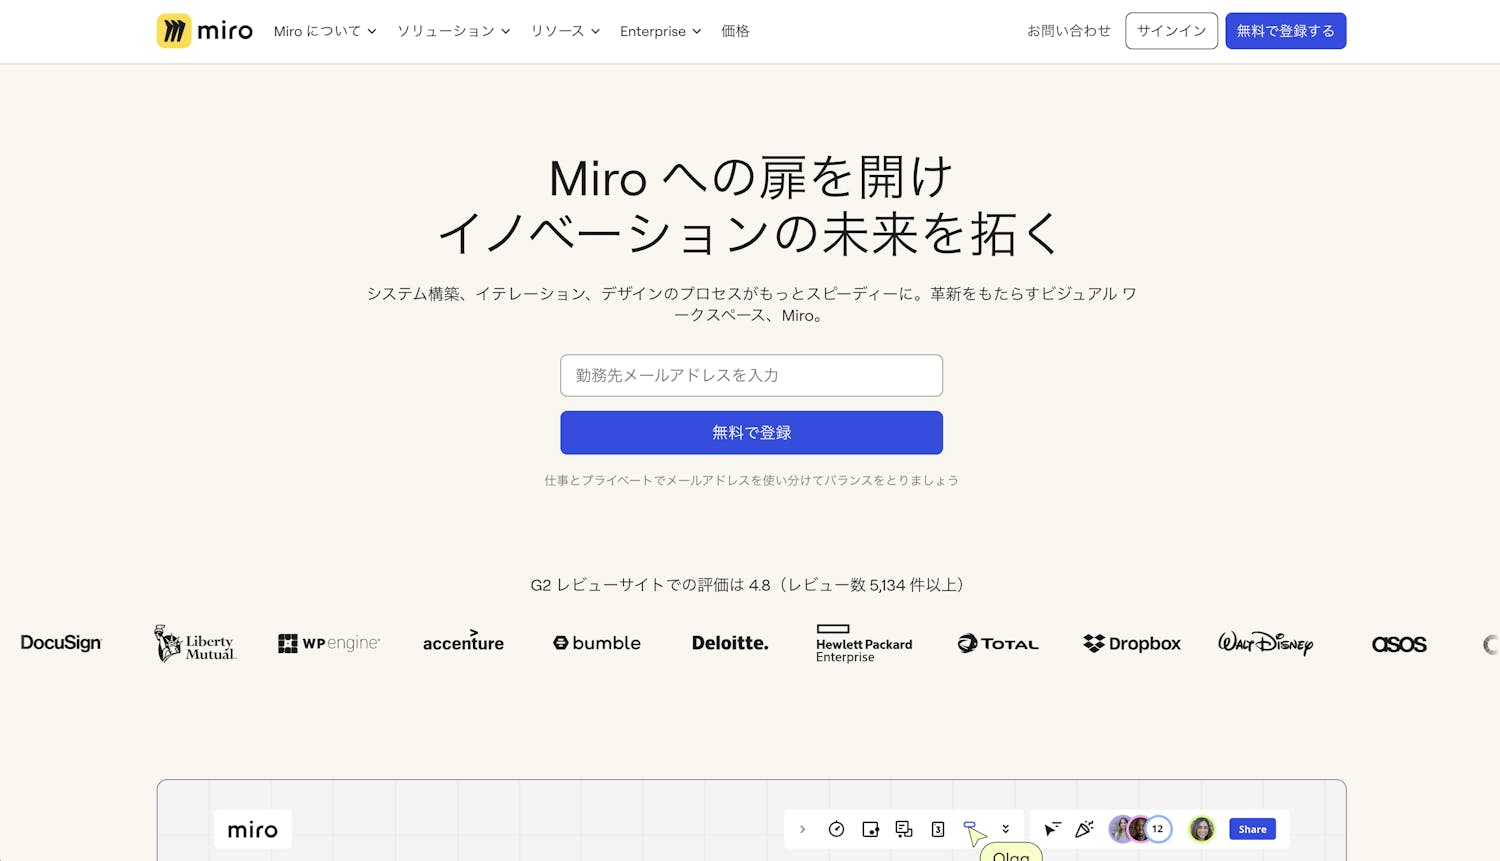Select the timer icon in board toolbar
Viewport: 1500px width, 861px height.
[836, 829]
